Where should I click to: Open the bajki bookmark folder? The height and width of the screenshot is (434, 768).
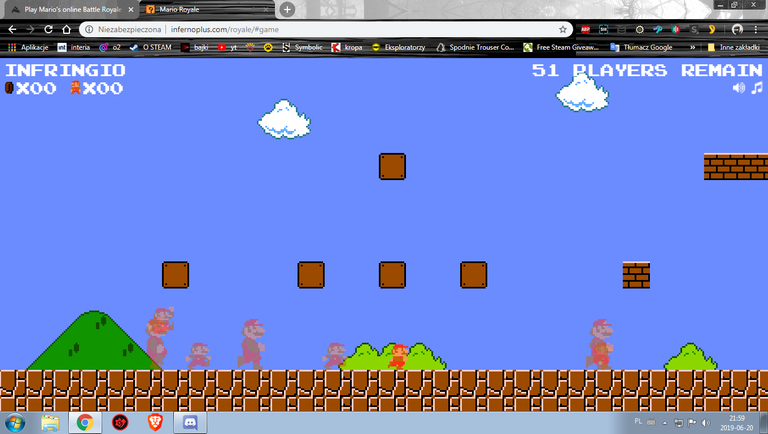coord(195,47)
